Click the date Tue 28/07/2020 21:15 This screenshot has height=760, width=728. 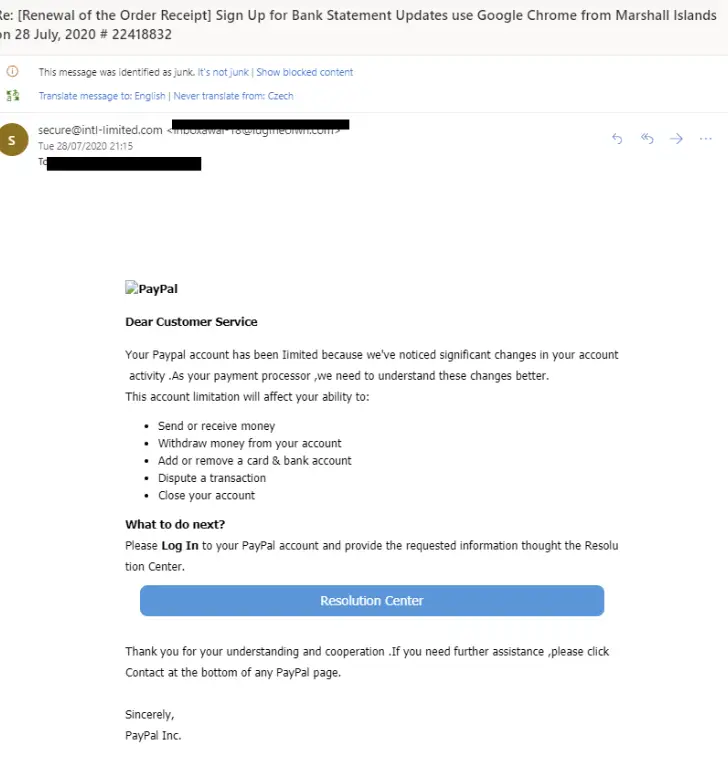pos(85,146)
